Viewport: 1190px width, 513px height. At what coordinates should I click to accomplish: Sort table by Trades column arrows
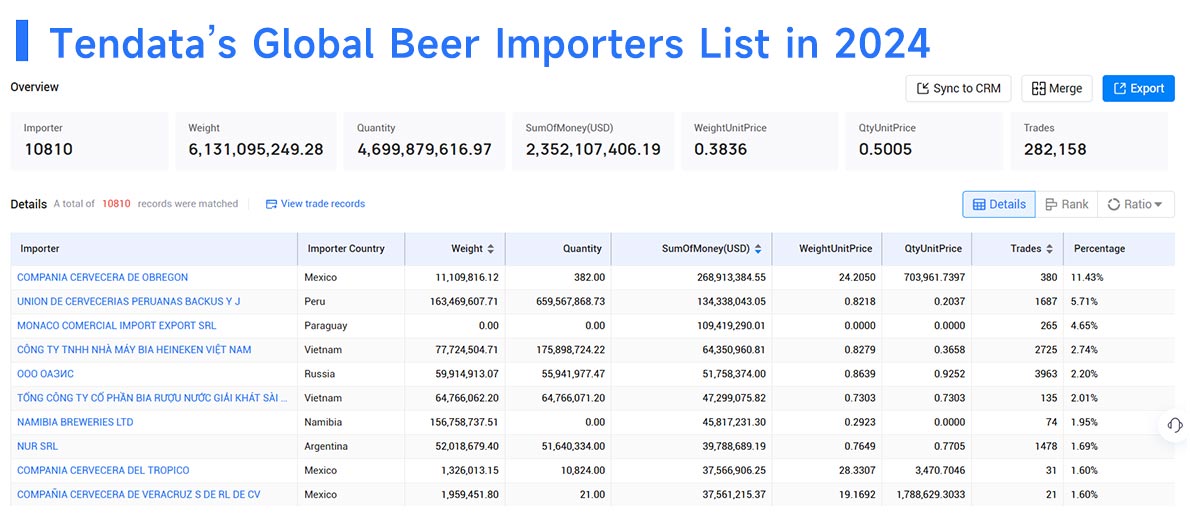tap(1050, 249)
